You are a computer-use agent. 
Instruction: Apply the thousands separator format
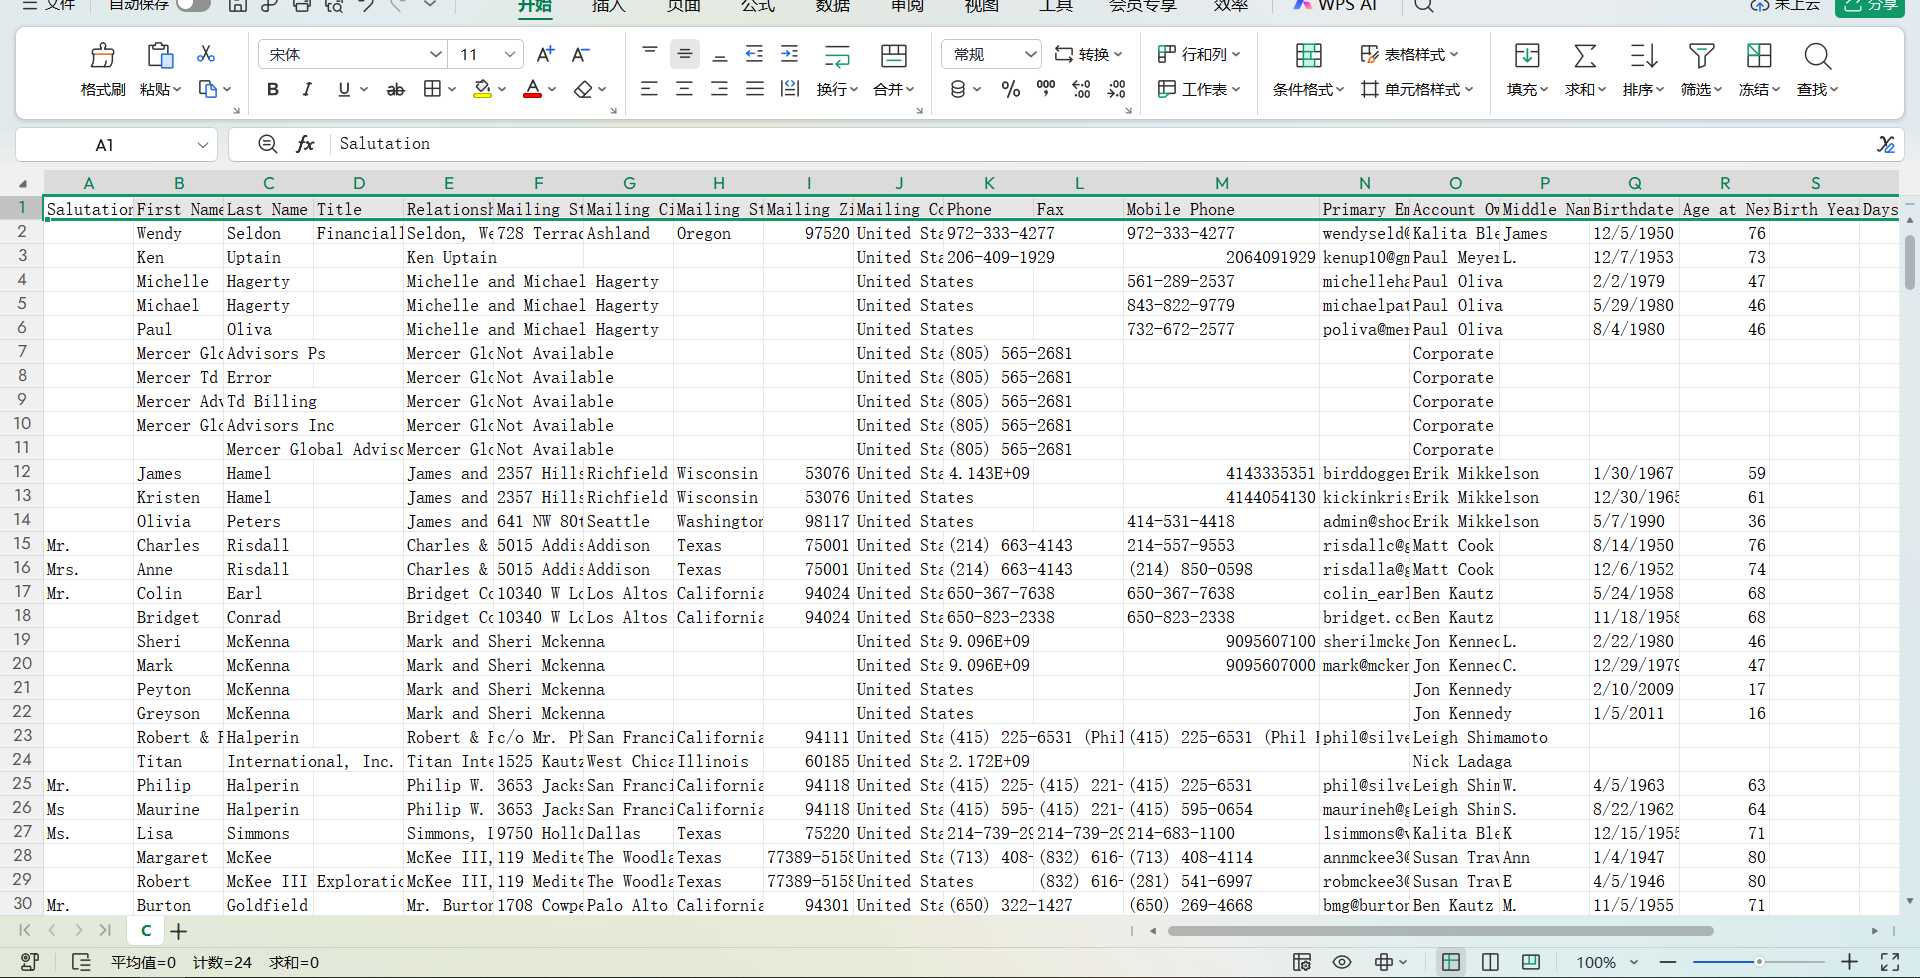pyautogui.click(x=1046, y=89)
